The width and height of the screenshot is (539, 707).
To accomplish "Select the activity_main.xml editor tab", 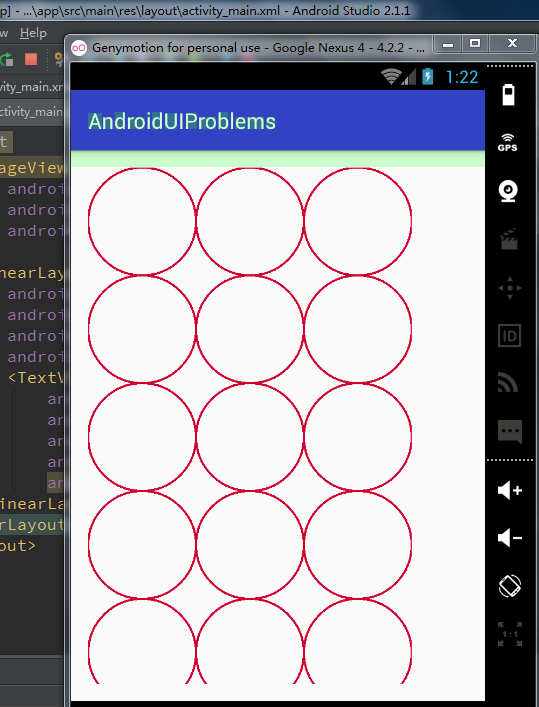I will (31, 87).
